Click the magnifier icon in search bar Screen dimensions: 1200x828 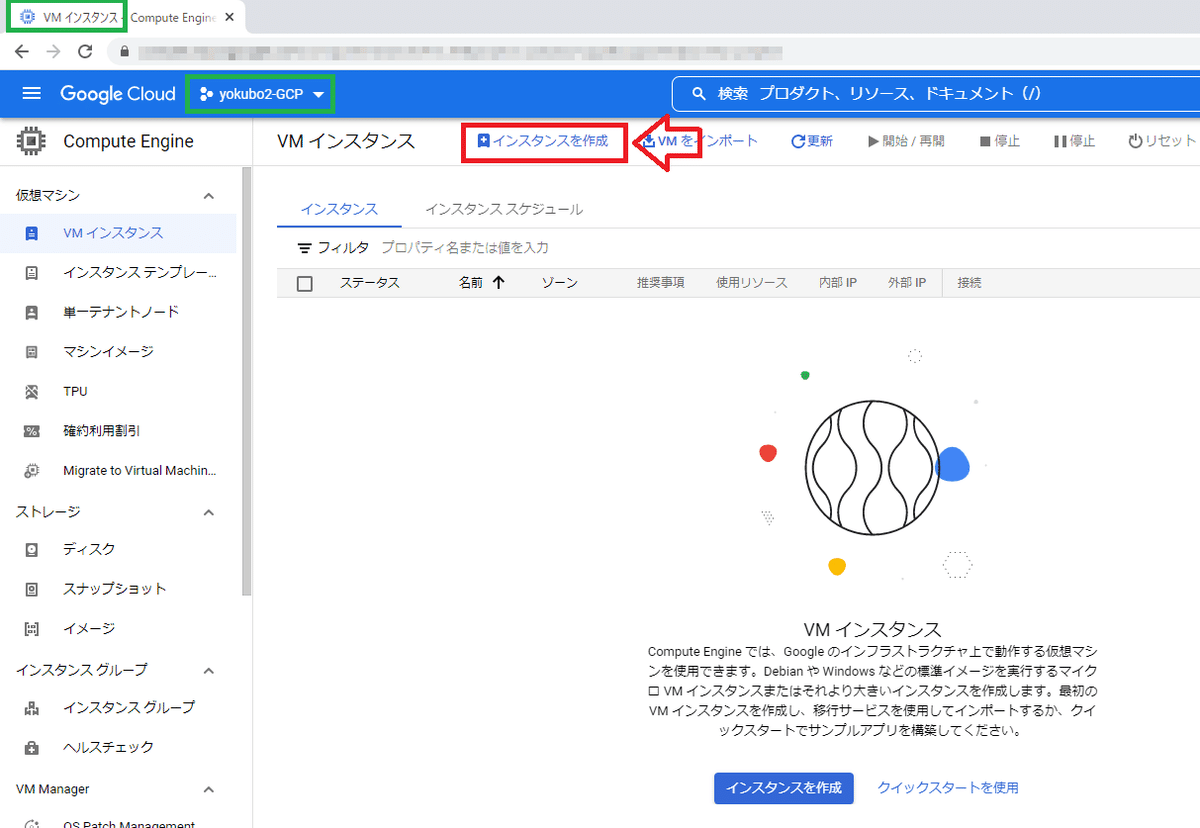coord(699,94)
